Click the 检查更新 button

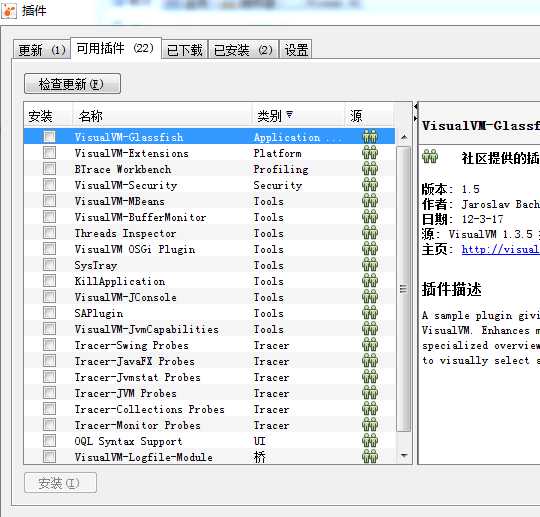pyautogui.click(x=72, y=84)
